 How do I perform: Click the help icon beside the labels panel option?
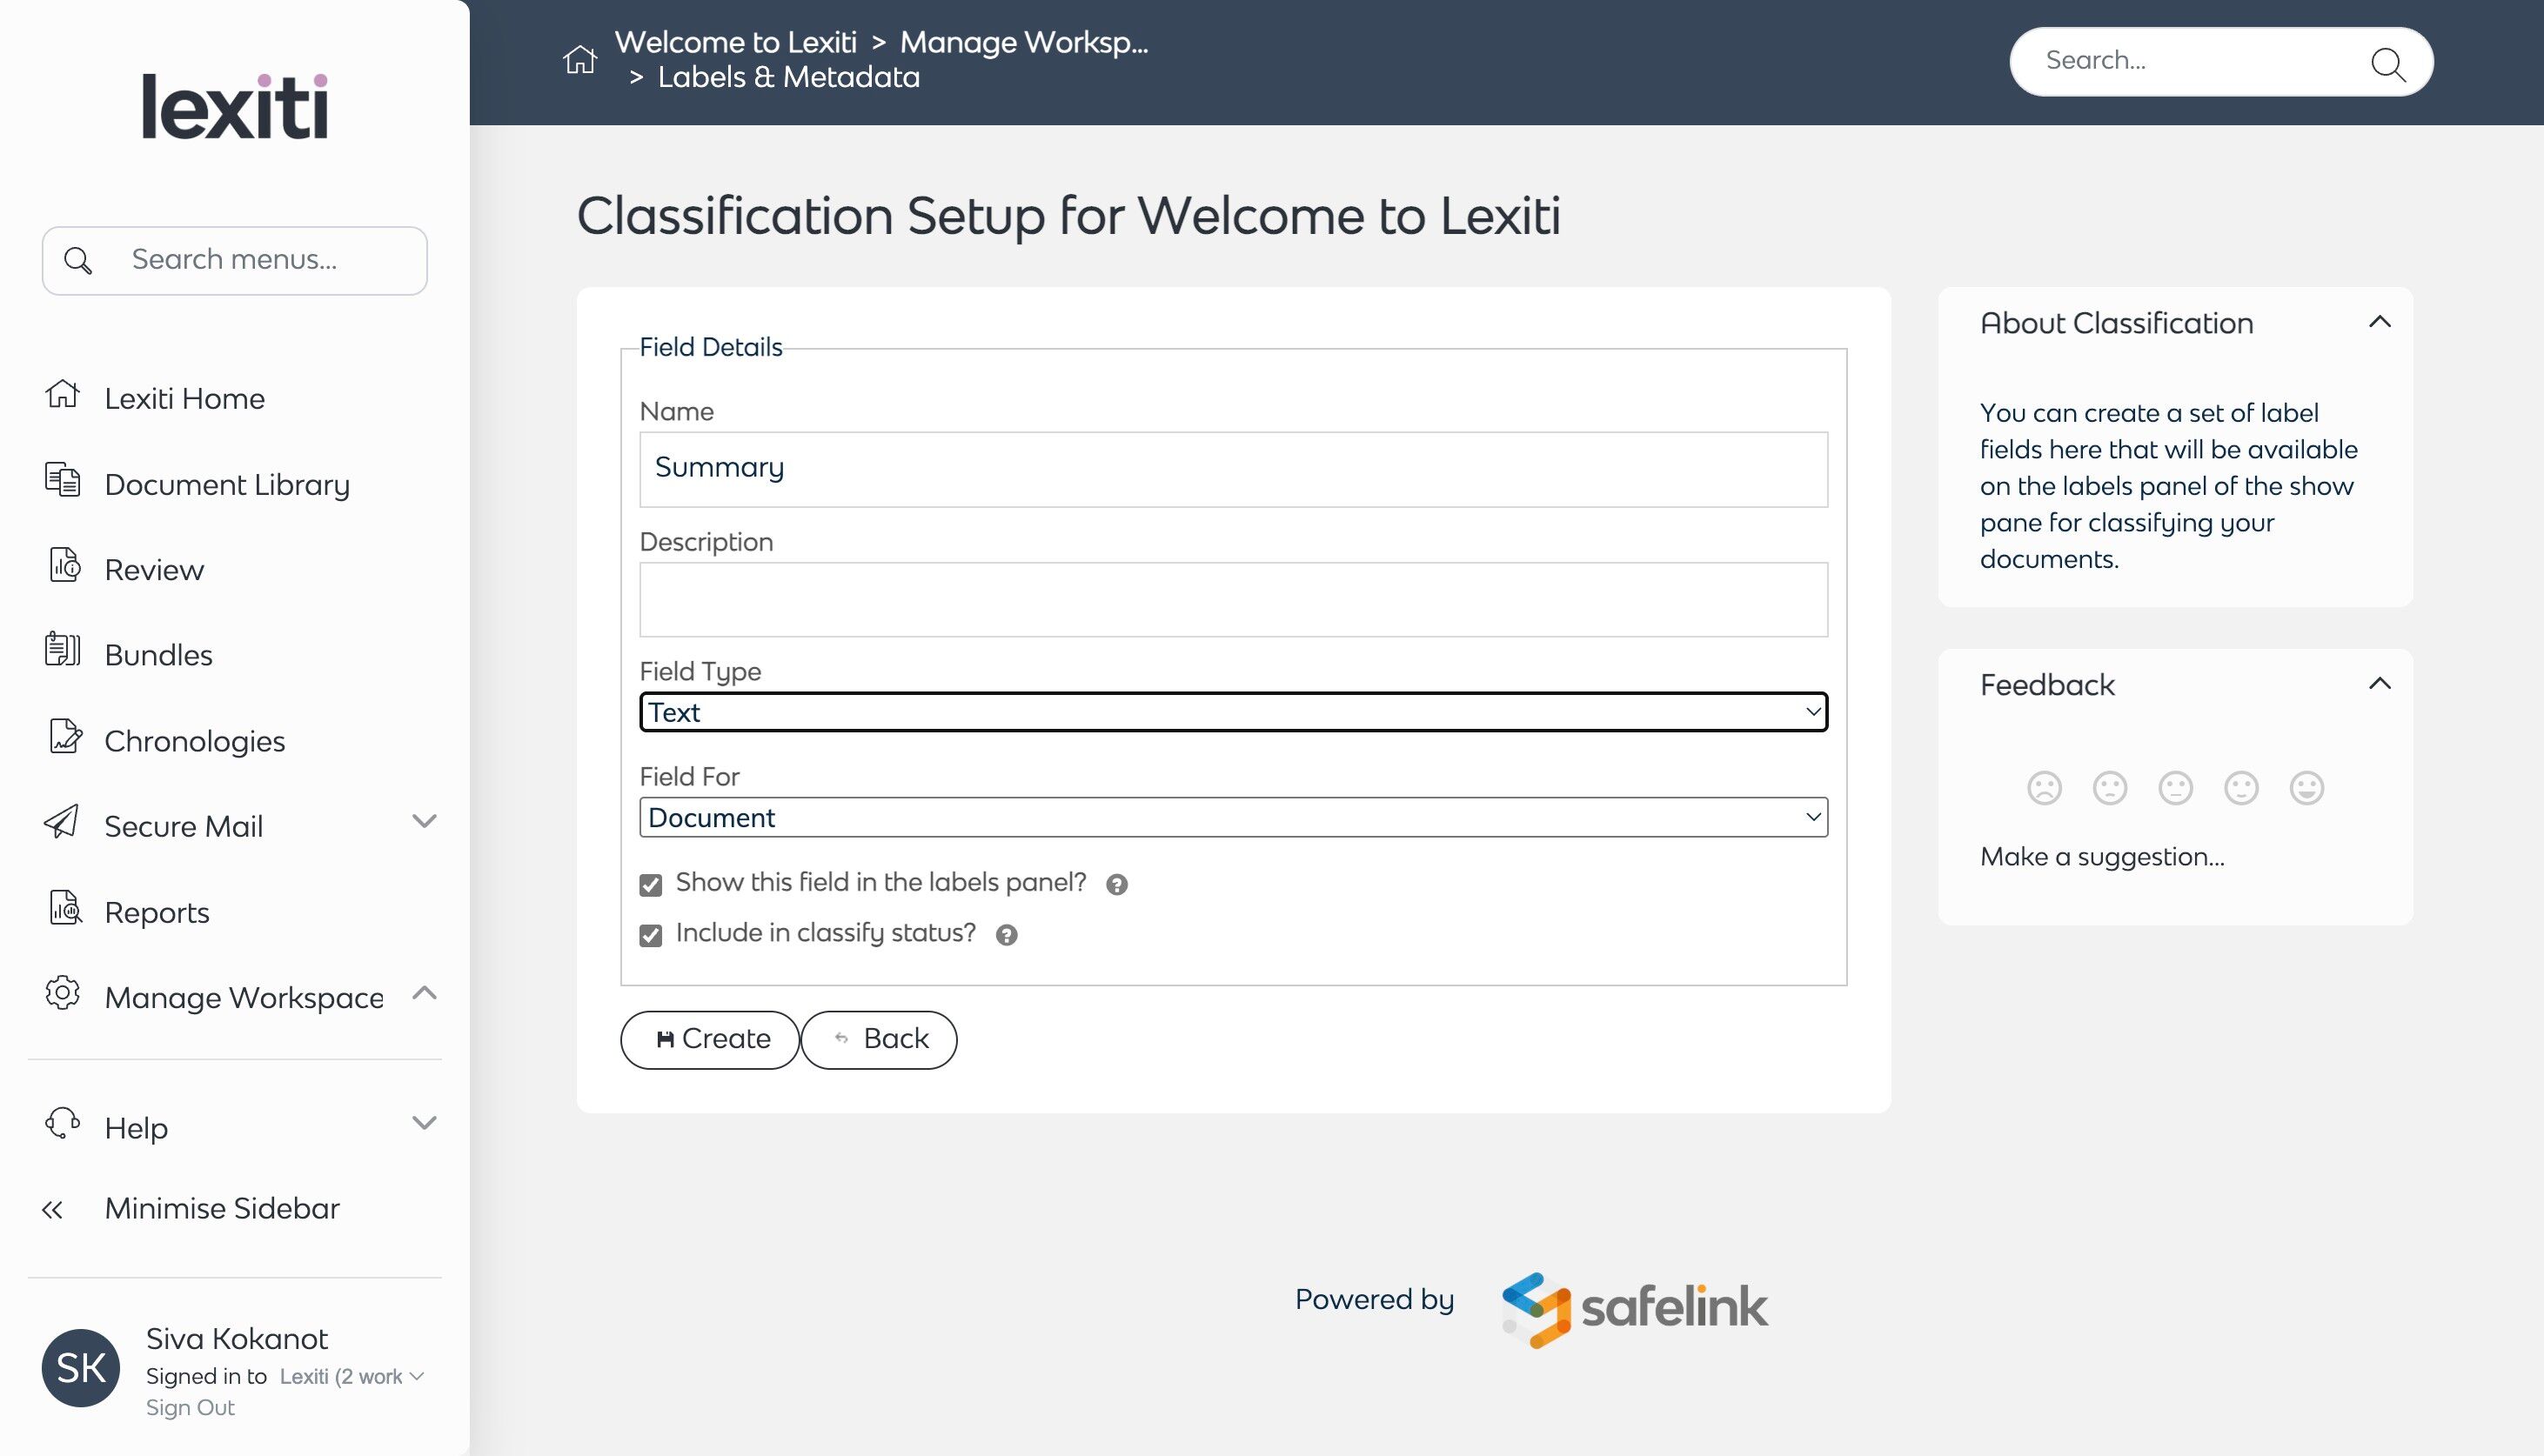(1117, 884)
